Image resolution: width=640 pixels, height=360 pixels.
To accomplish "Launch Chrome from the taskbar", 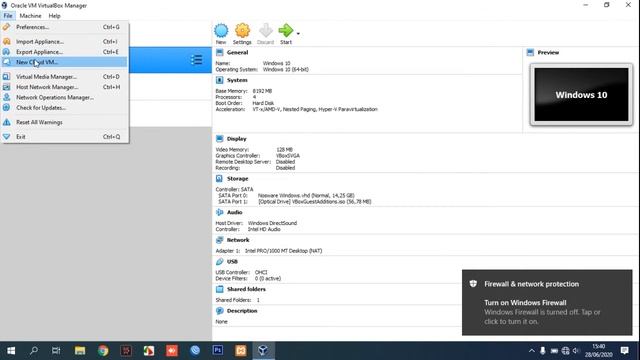I will (x=103, y=351).
